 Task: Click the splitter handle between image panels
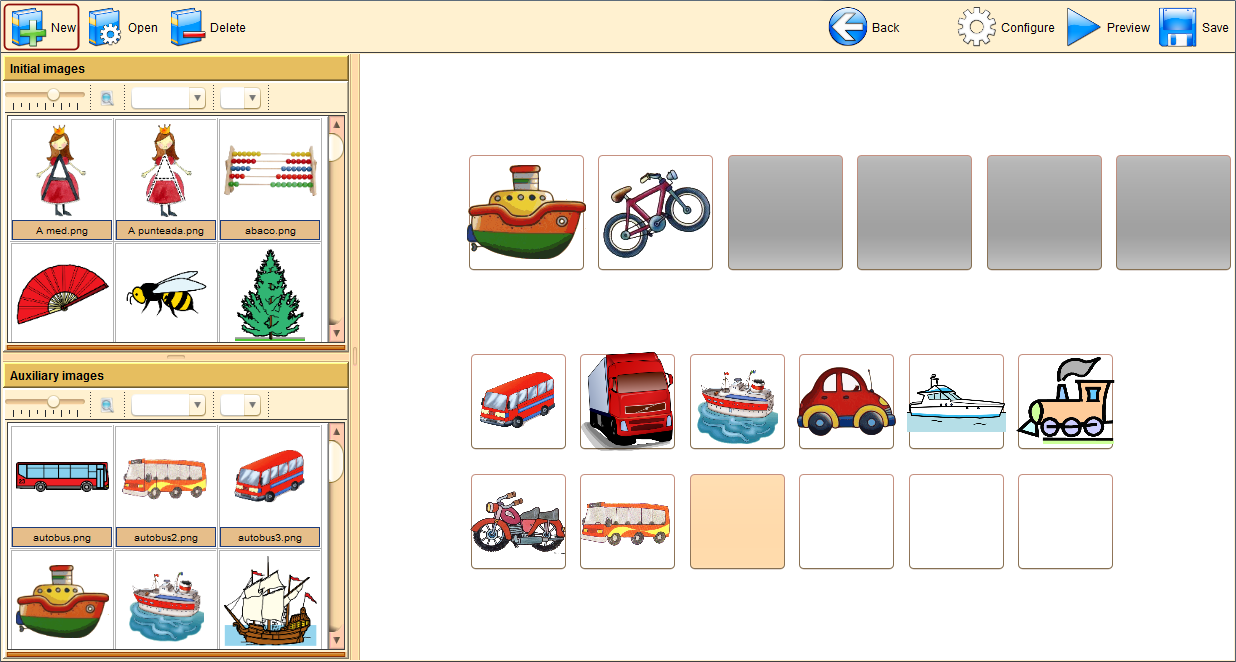coord(176,357)
